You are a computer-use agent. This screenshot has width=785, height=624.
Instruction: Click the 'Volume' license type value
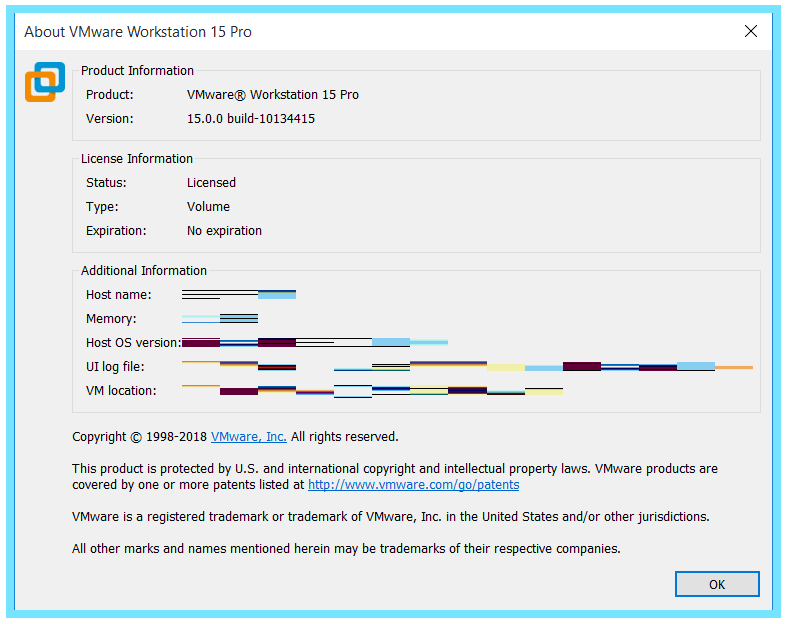click(x=208, y=207)
